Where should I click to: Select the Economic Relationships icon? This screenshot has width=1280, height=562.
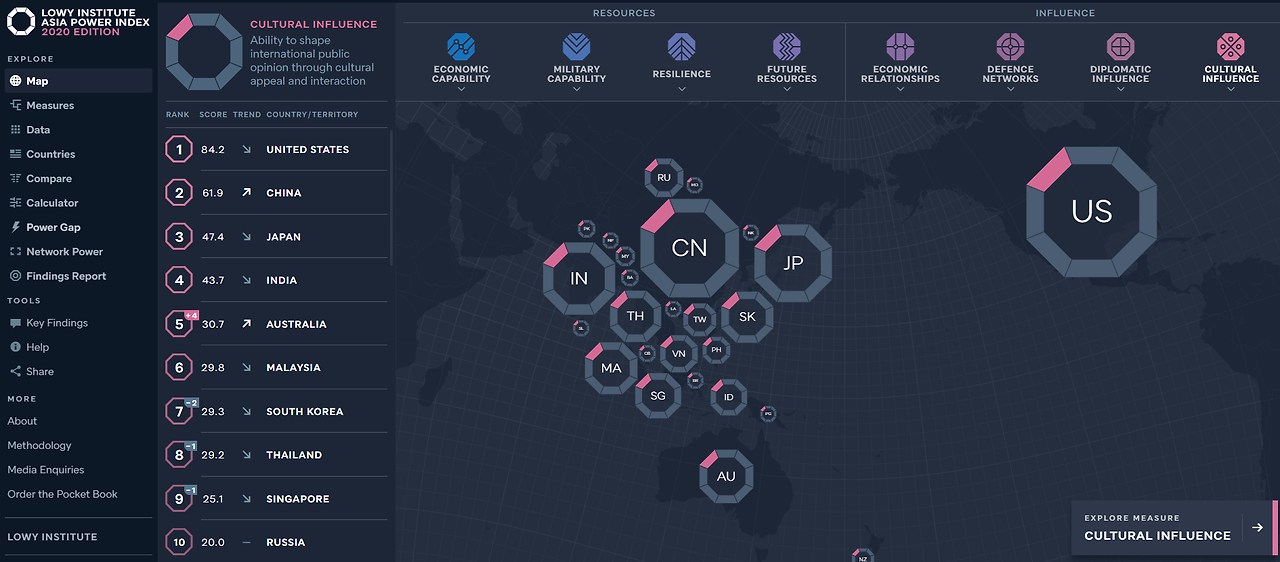point(901,46)
